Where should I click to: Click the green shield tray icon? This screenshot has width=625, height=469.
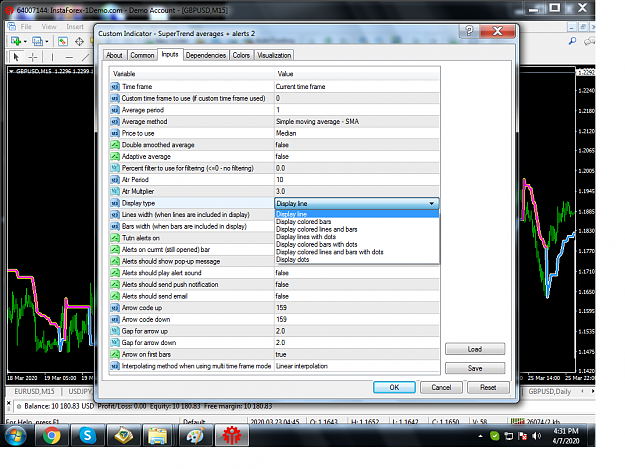(495, 436)
